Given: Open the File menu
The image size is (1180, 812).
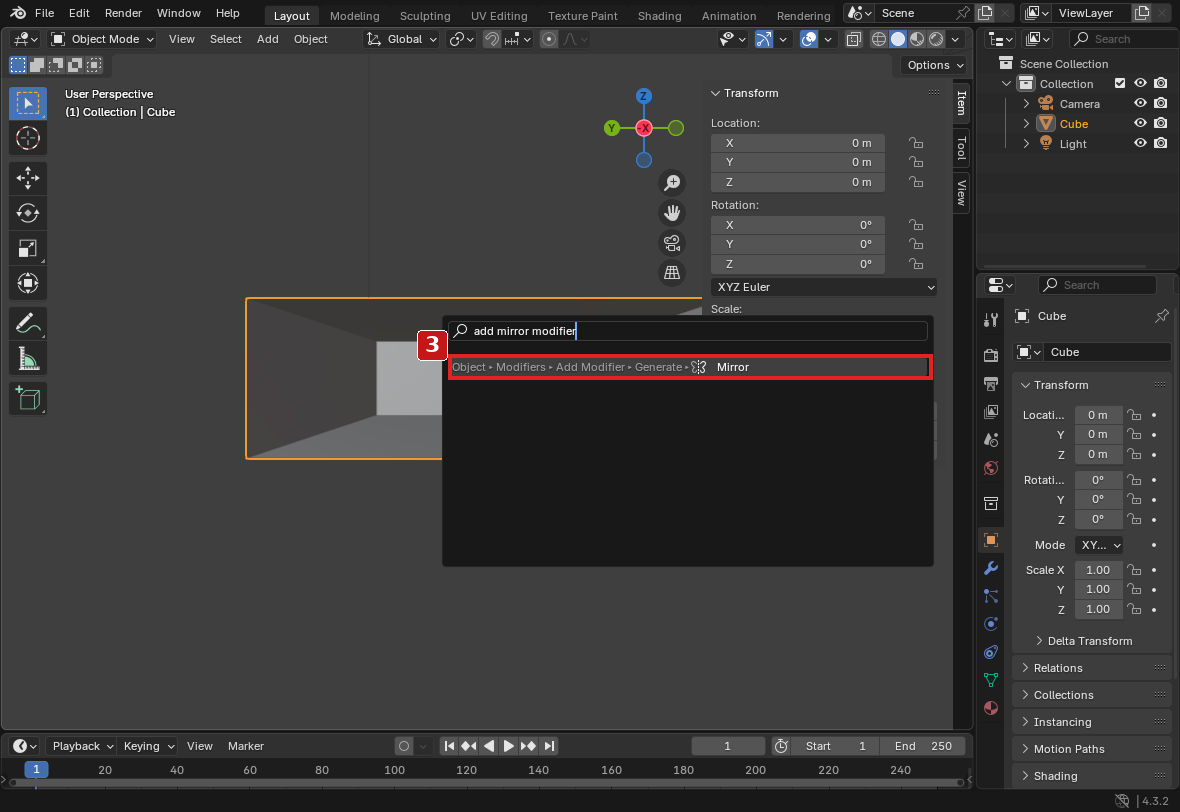Looking at the screenshot, I should pos(44,13).
